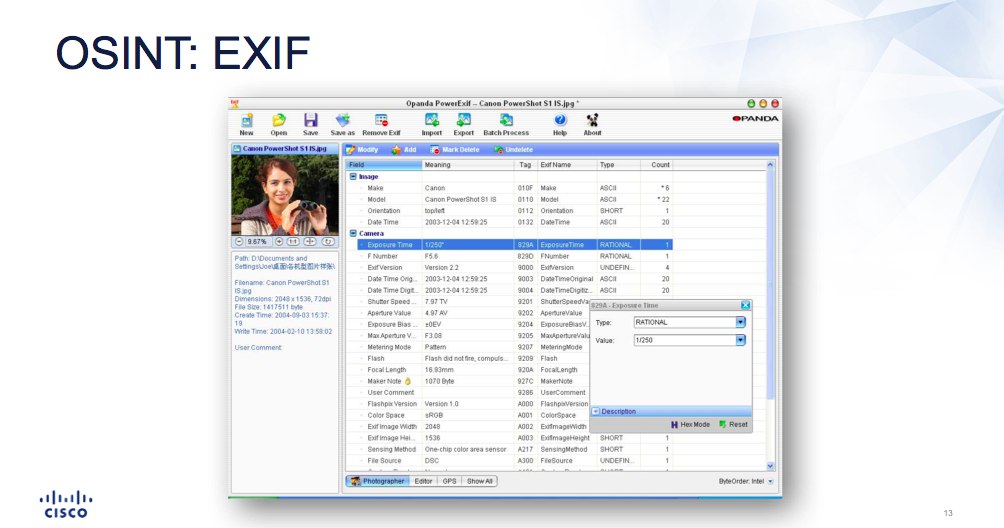The width and height of the screenshot is (1004, 528).
Task: Close the 829A Exposure Time popup
Action: (745, 306)
